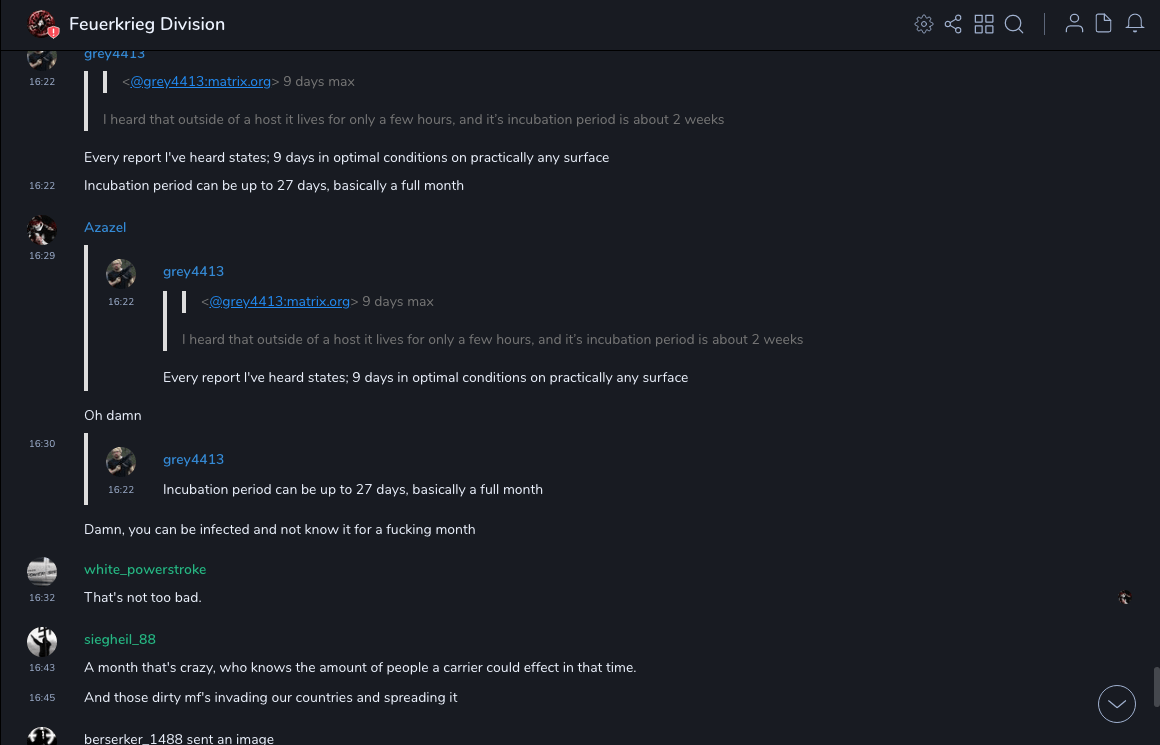Click the 16:29 message timestamp

click(x=42, y=256)
